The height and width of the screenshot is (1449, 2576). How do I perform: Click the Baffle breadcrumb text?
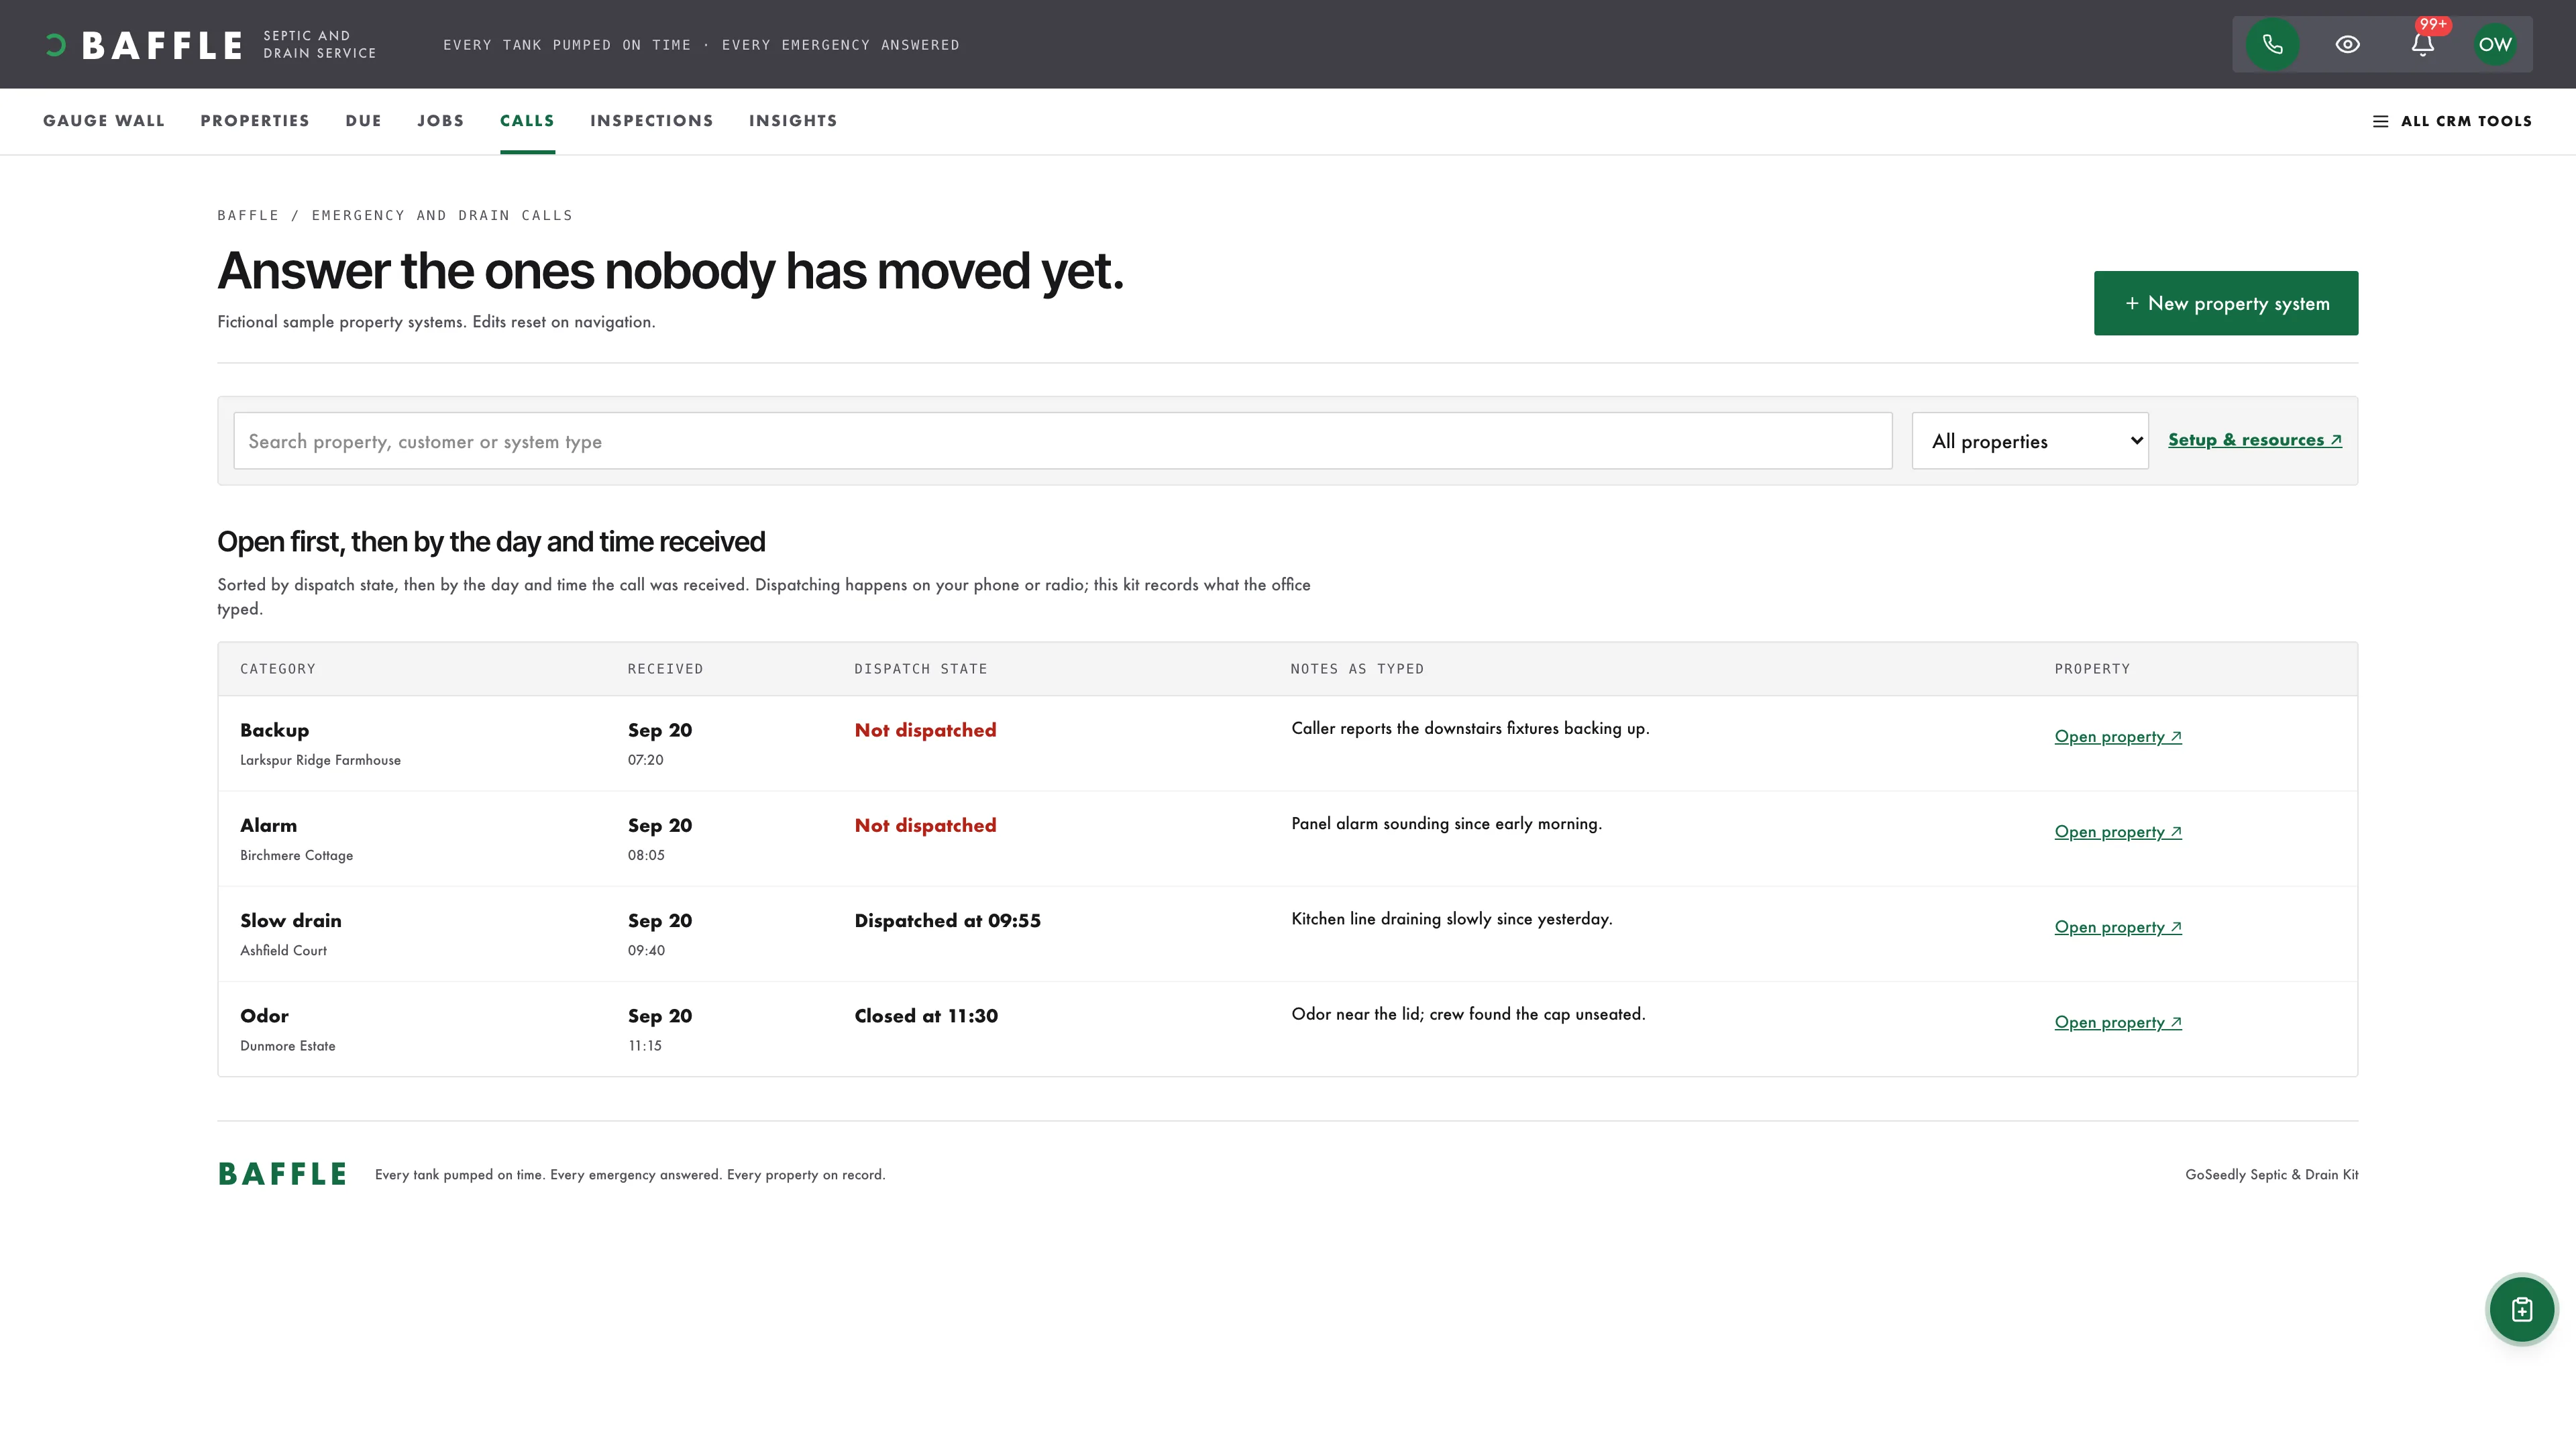(248, 215)
